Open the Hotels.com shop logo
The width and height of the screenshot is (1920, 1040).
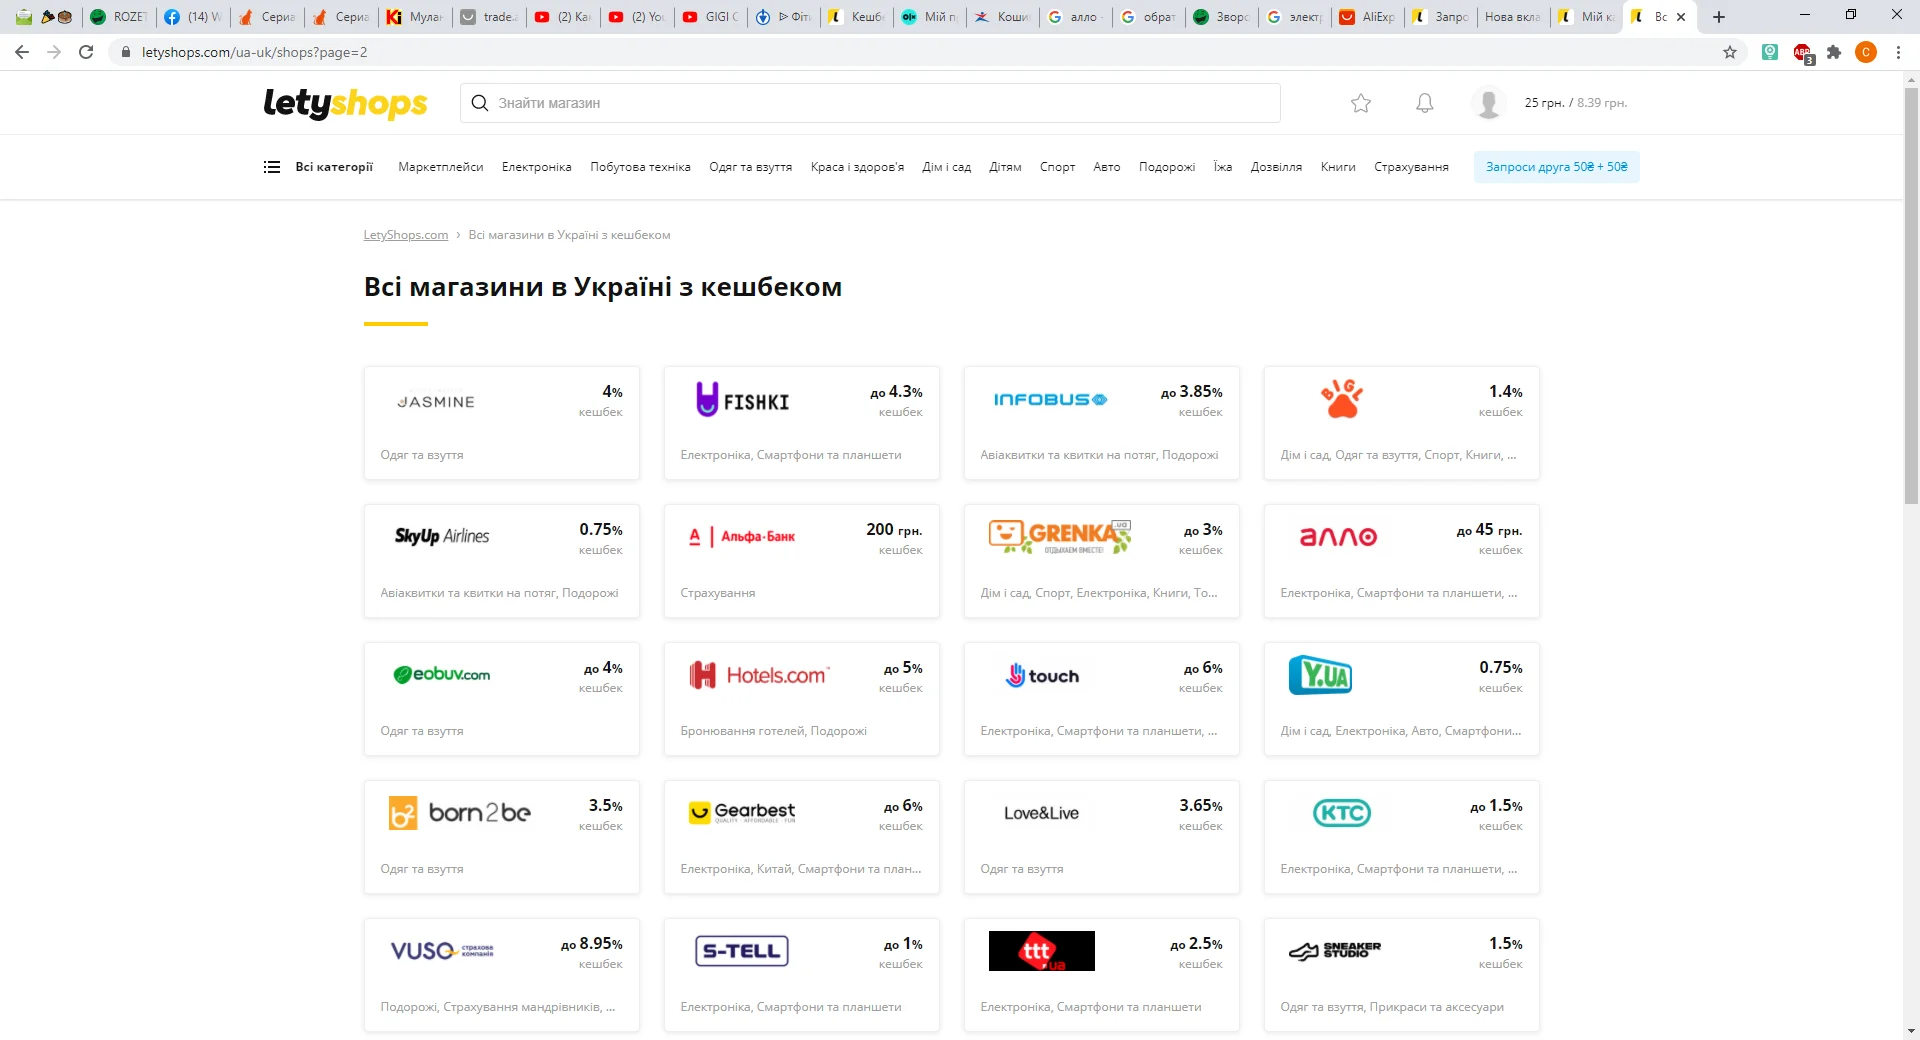(760, 675)
